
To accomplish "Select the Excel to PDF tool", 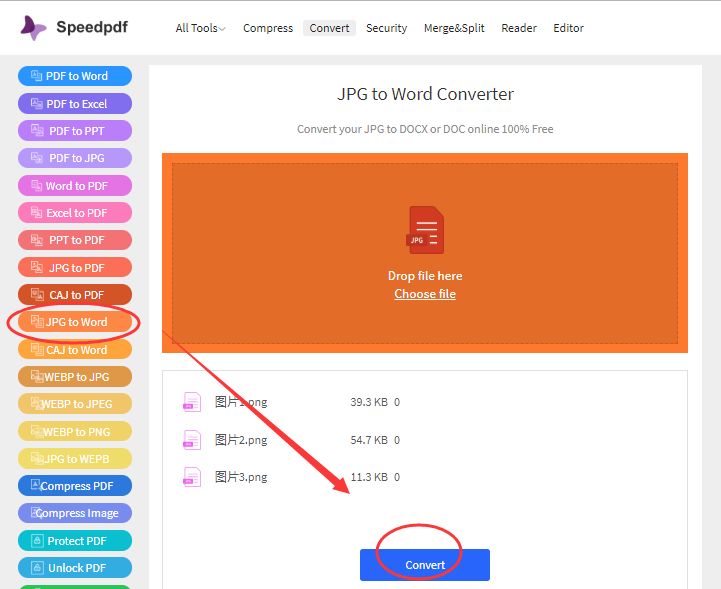I will pyautogui.click(x=75, y=212).
